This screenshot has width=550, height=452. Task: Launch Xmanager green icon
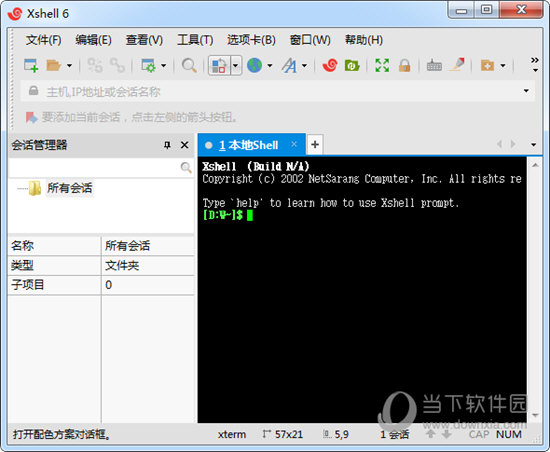pos(352,66)
